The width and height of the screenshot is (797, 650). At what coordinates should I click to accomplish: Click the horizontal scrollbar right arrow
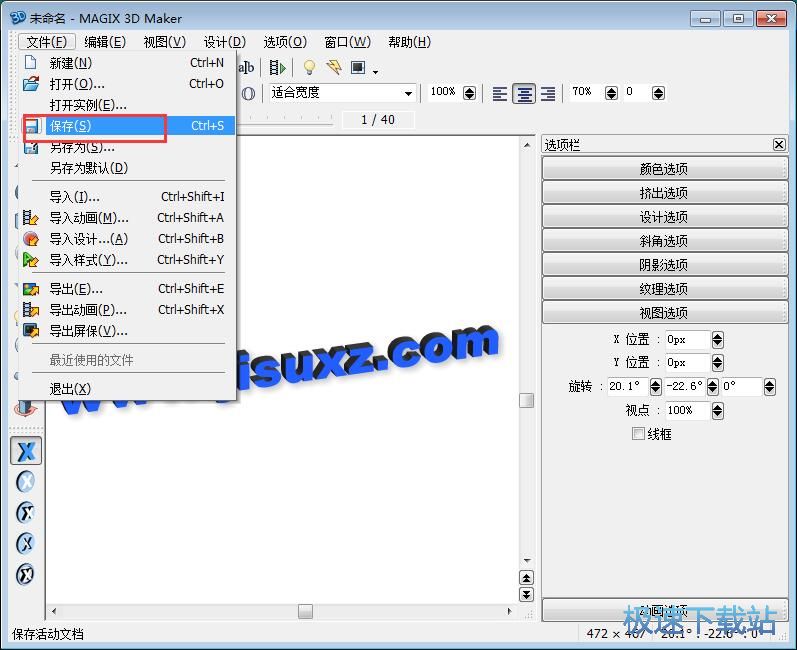509,611
